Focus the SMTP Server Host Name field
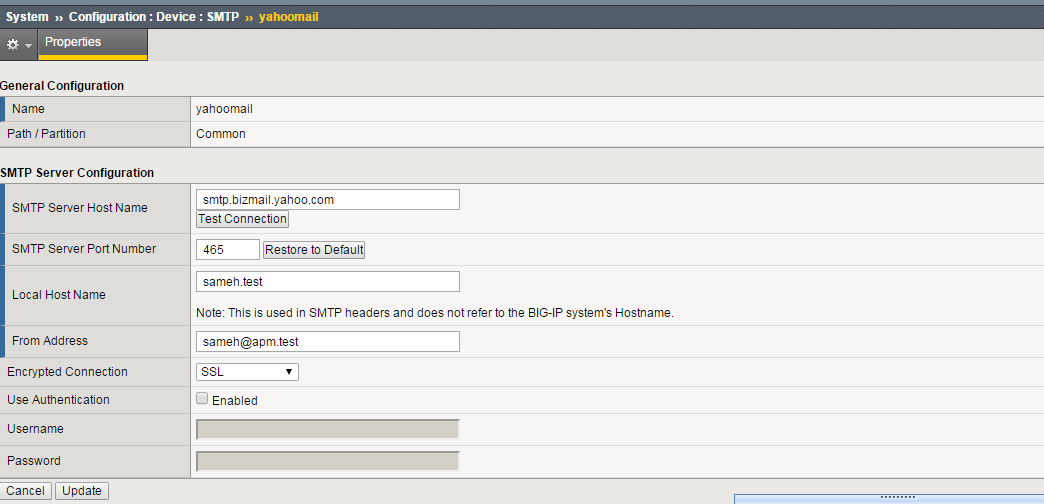1044x504 pixels. pos(328,200)
